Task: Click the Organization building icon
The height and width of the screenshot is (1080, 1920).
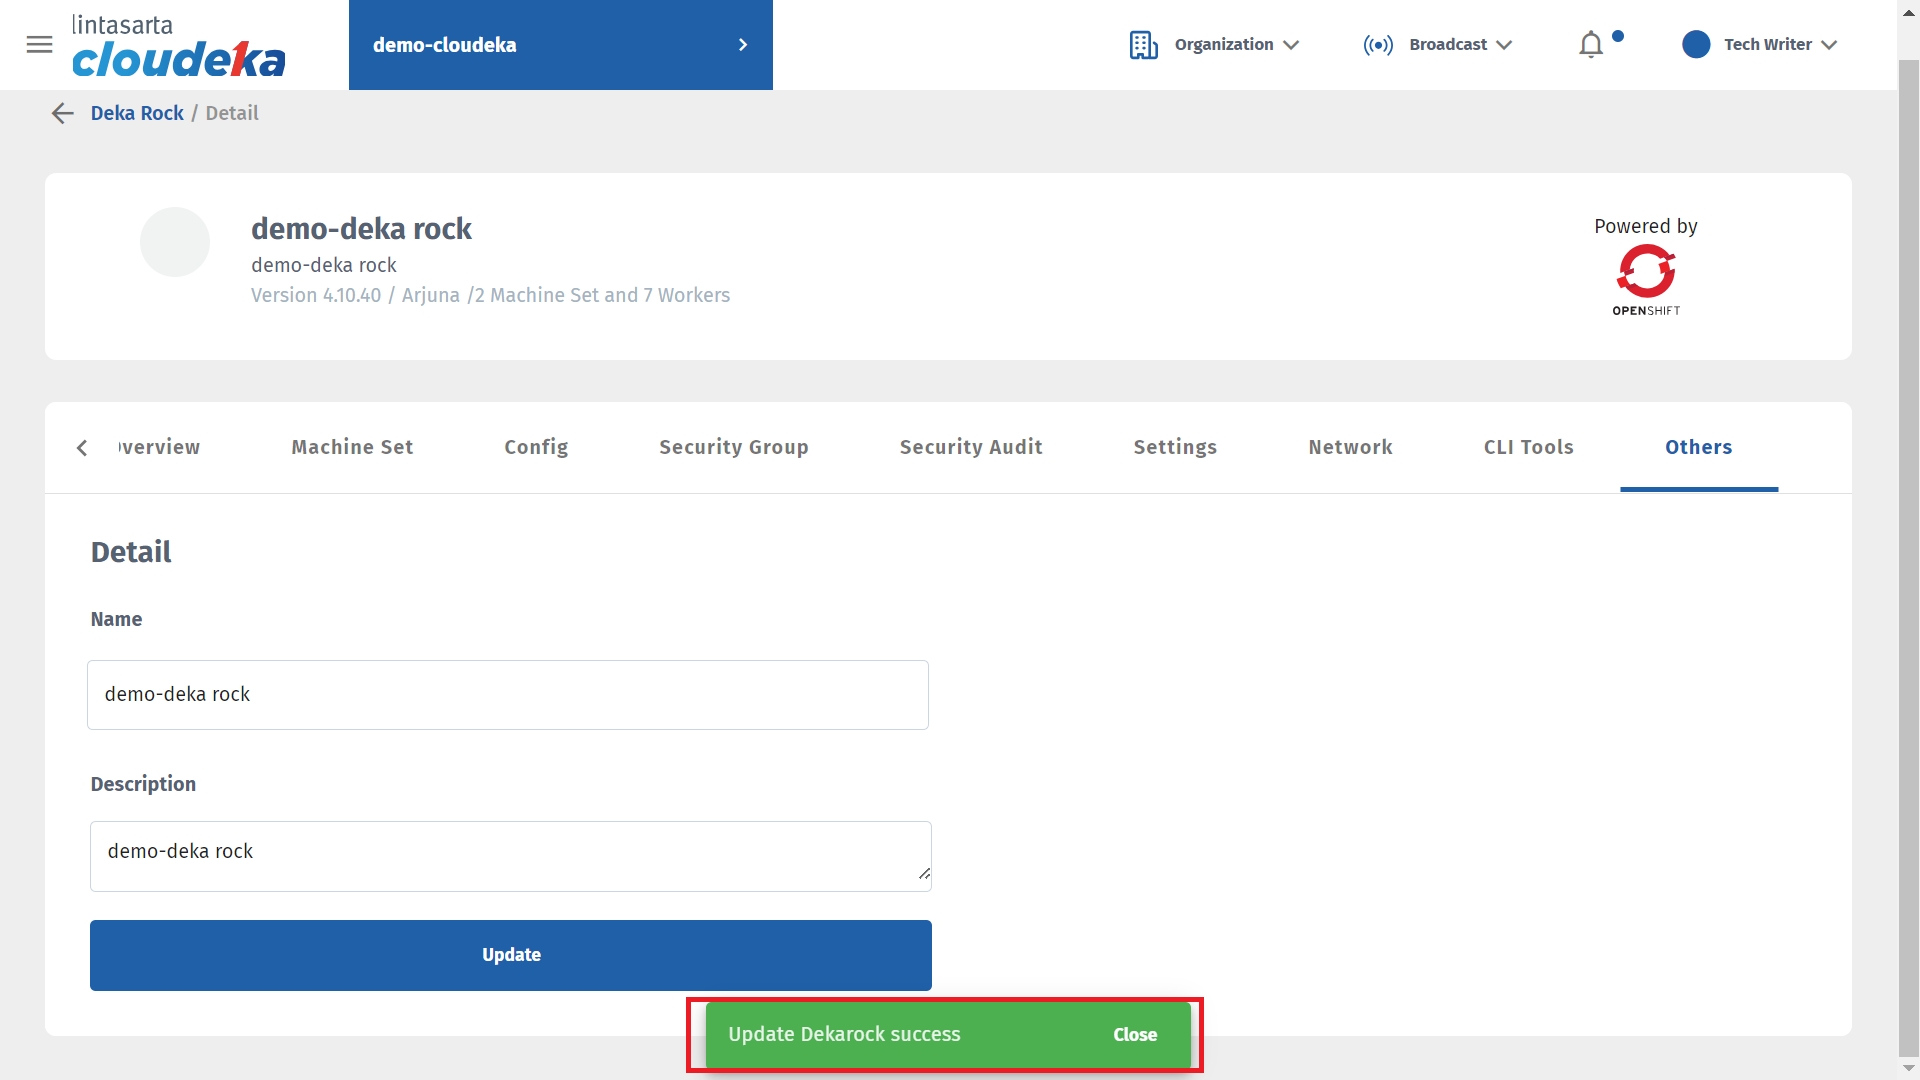Action: [1143, 45]
